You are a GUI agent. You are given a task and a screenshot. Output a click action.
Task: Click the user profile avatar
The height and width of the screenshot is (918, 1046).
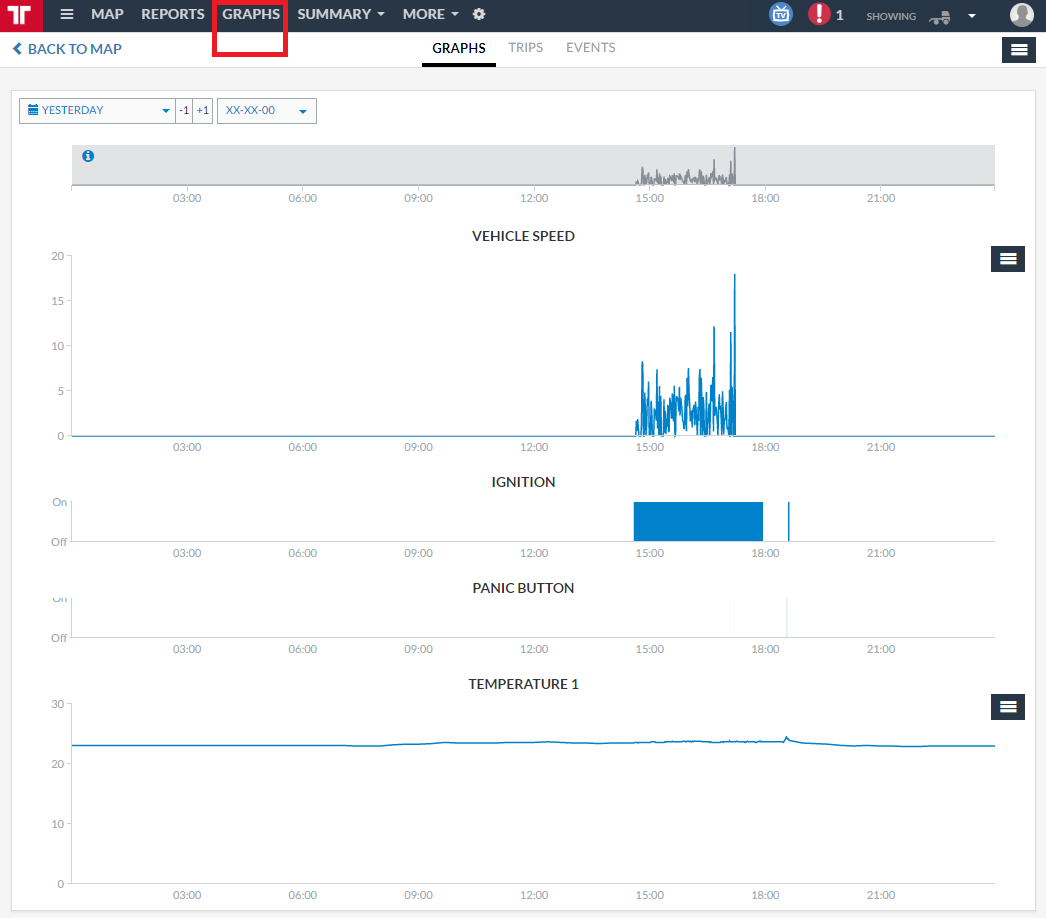pyautogui.click(x=1021, y=15)
